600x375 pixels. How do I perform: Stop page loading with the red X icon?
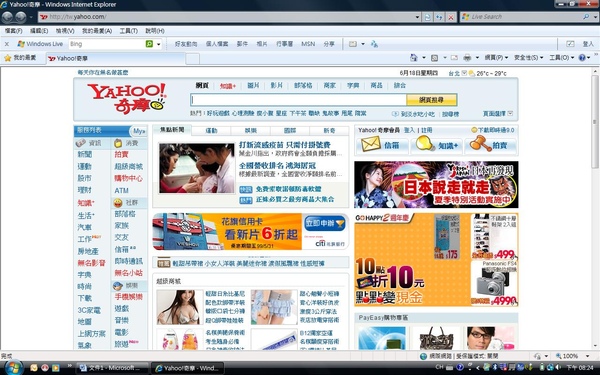(x=451, y=17)
